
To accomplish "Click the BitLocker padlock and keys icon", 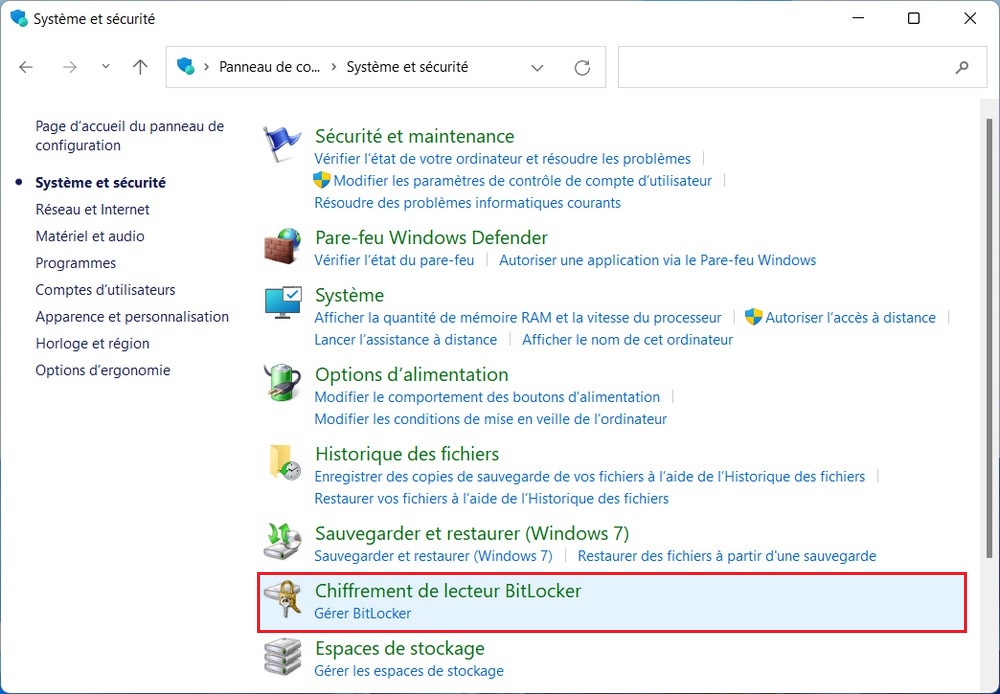I will point(283,599).
